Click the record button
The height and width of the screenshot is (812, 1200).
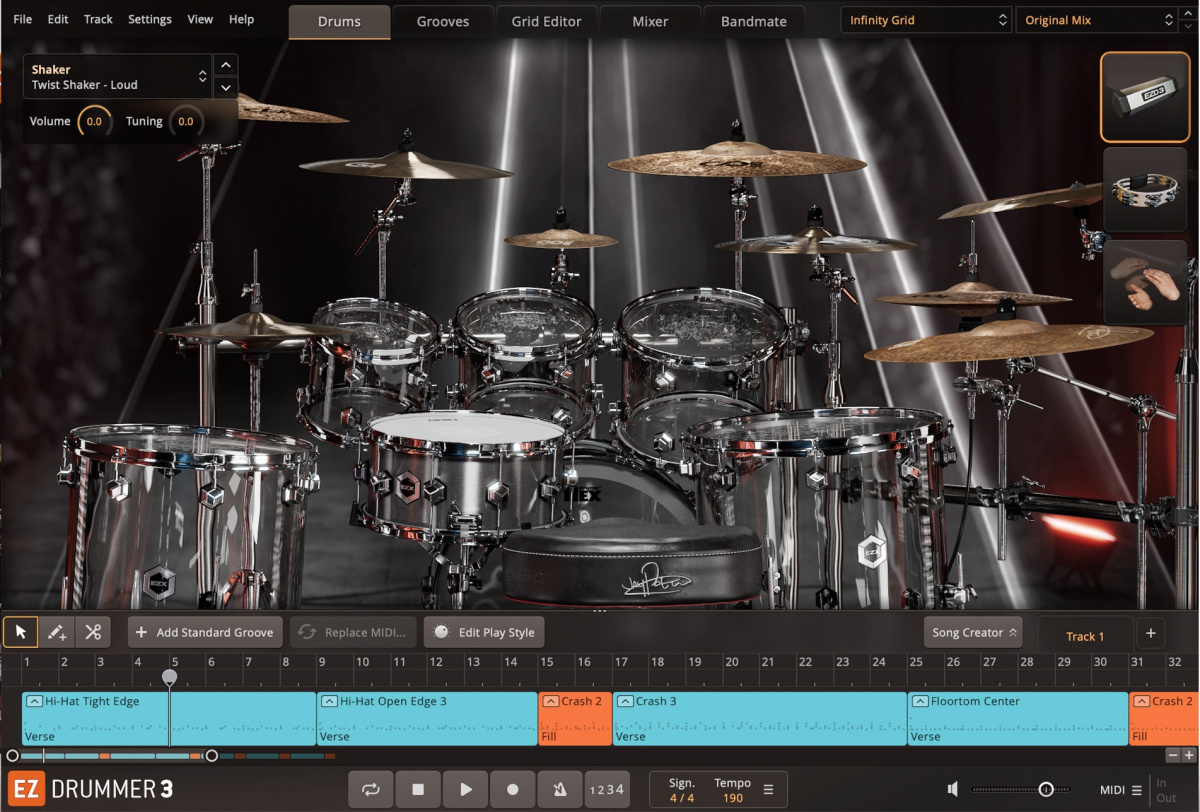click(512, 789)
